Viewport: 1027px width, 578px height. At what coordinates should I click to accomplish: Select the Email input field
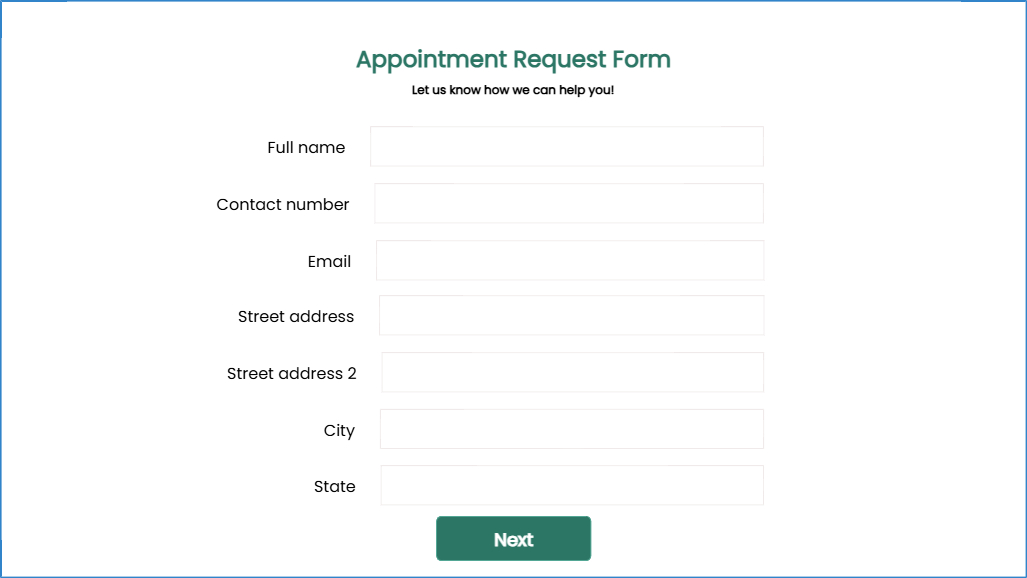tap(569, 260)
